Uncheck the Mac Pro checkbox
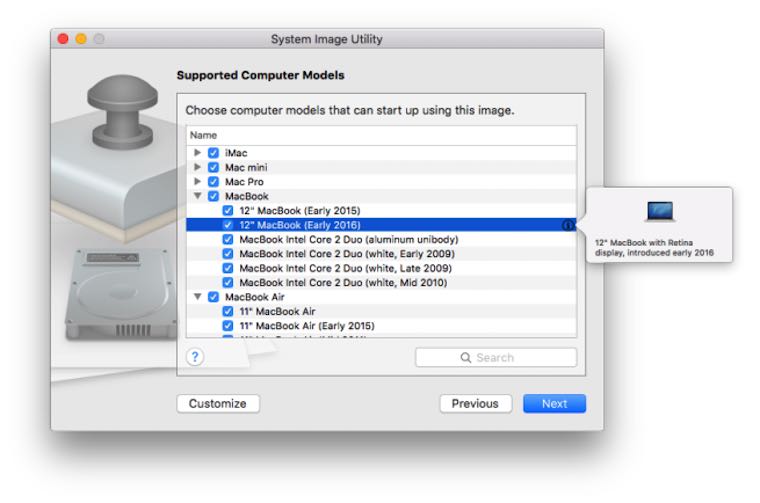Viewport: 760px width, 503px height. tap(213, 182)
